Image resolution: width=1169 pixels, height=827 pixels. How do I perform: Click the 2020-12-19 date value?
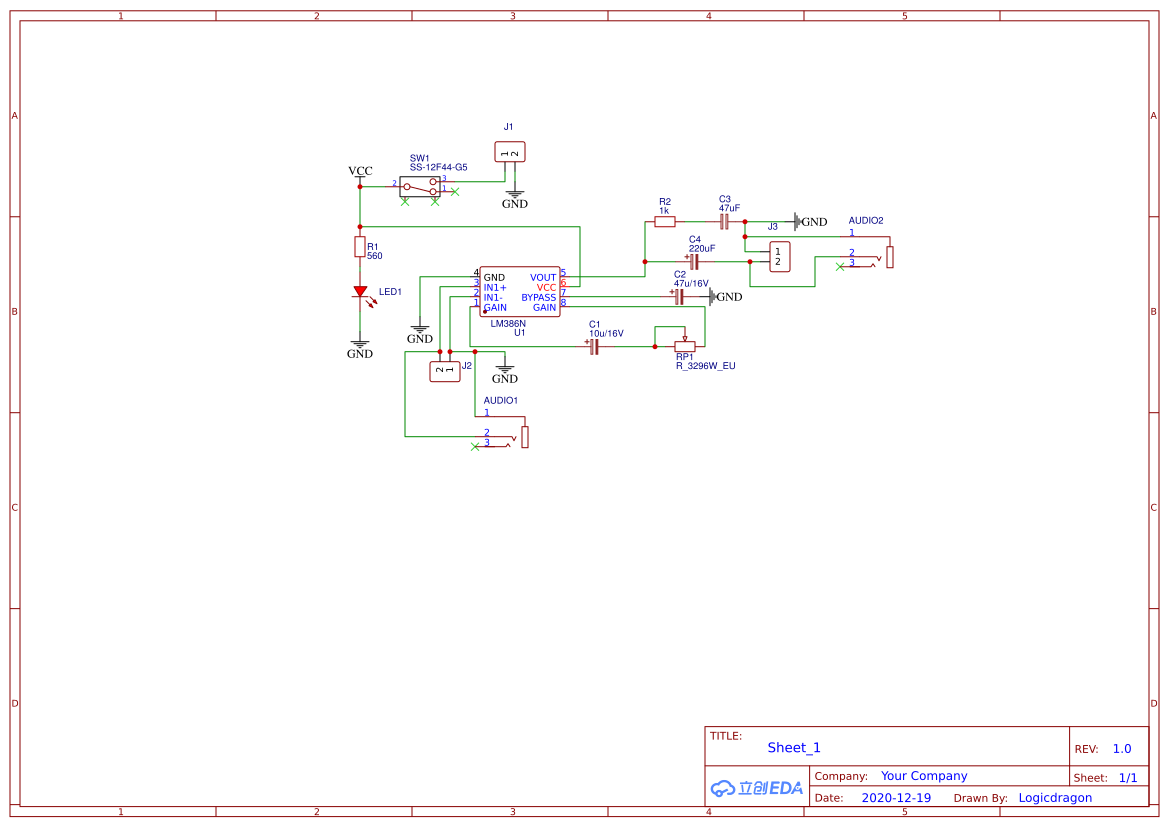click(x=896, y=797)
